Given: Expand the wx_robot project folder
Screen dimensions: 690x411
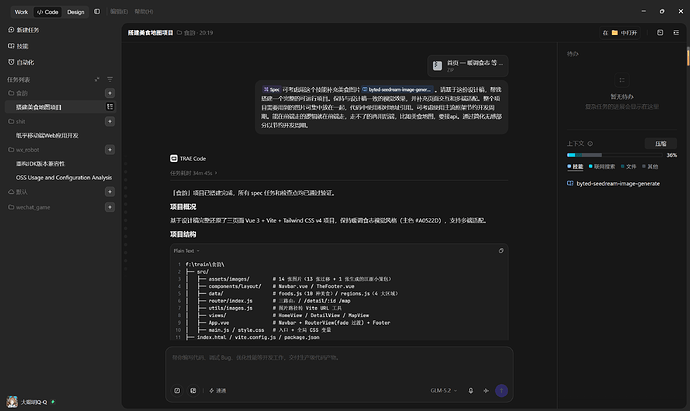Looking at the screenshot, I should (24, 150).
